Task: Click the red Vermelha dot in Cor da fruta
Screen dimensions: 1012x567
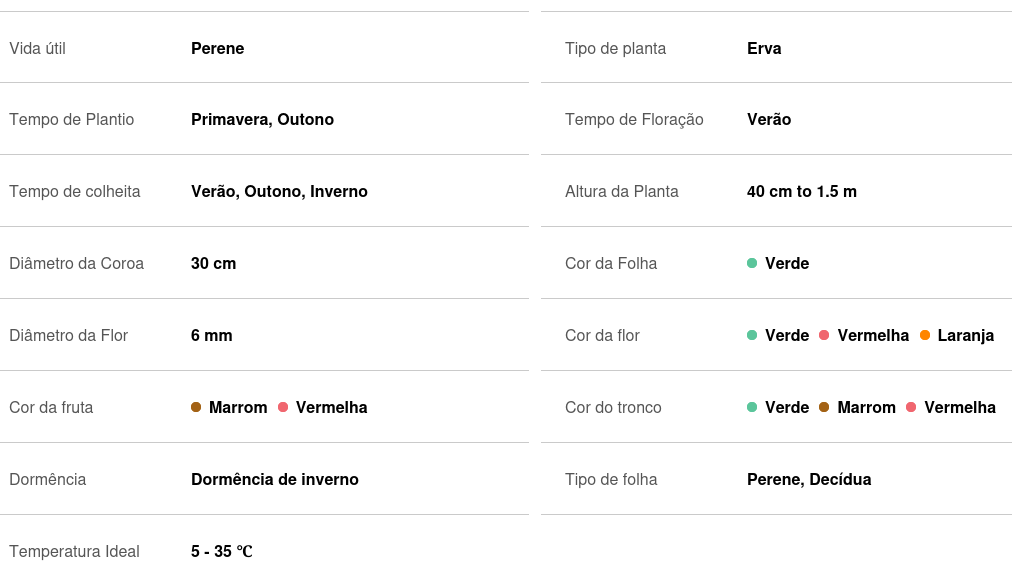Action: (x=283, y=407)
